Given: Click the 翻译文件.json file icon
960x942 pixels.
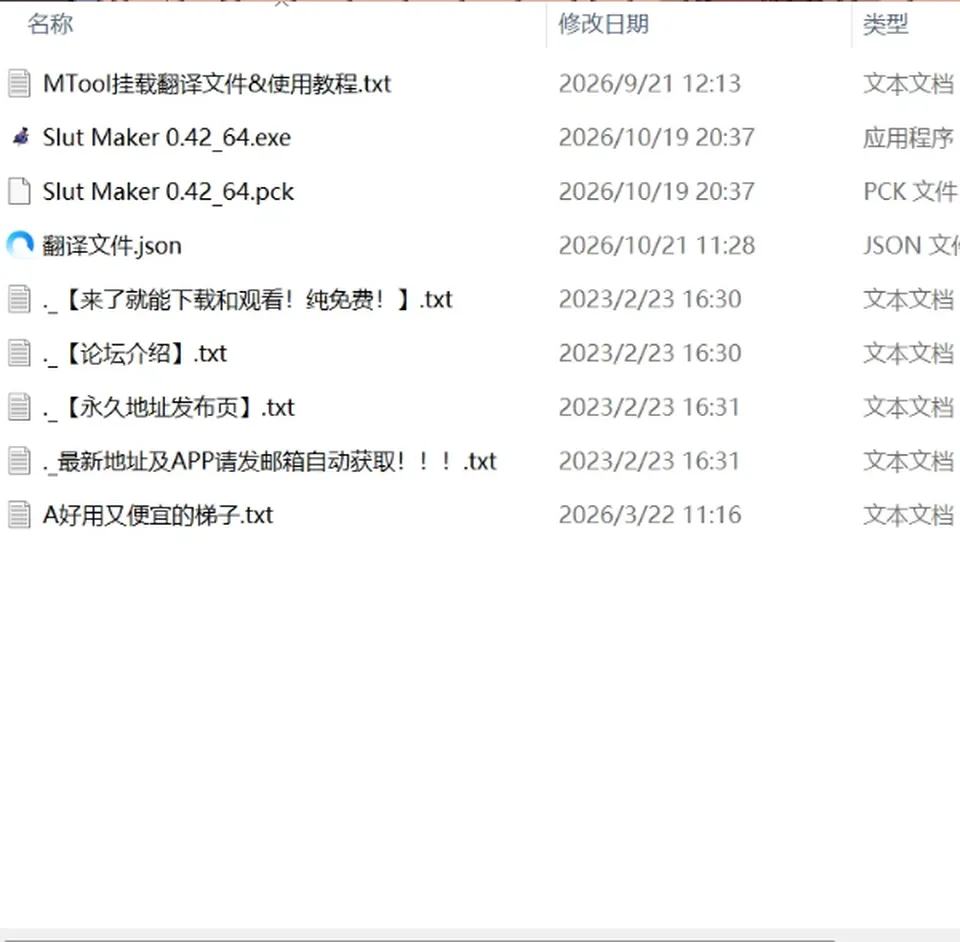Looking at the screenshot, I should coord(20,245).
